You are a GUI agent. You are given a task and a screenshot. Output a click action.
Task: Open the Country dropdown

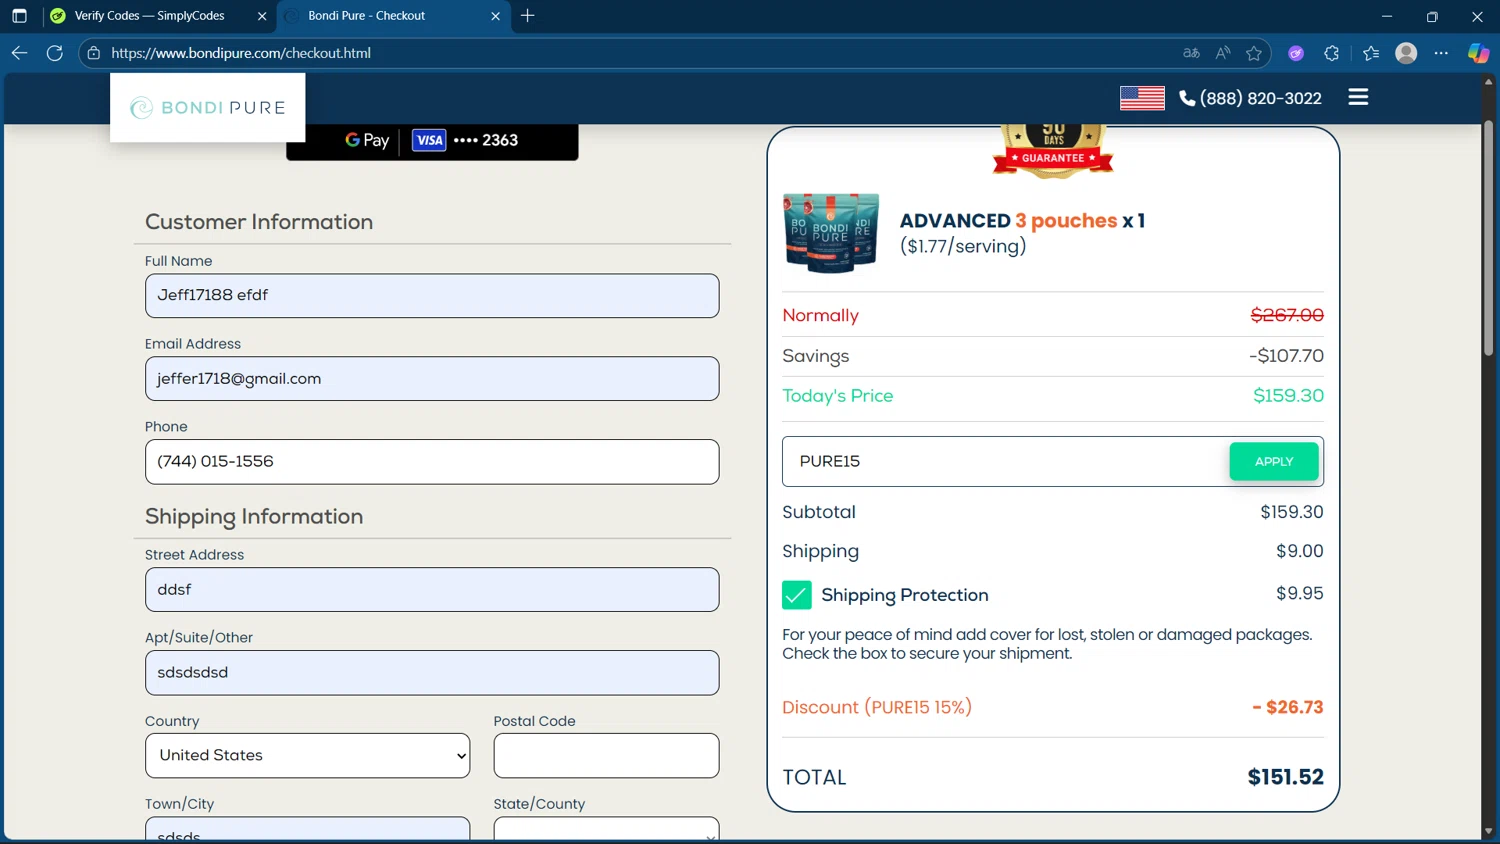(307, 756)
